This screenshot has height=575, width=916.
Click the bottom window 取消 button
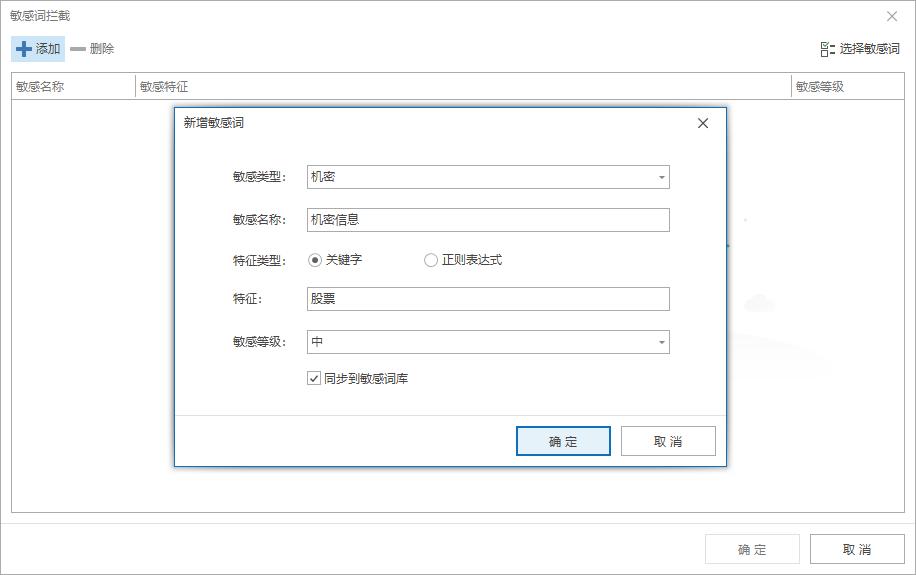pos(857,549)
